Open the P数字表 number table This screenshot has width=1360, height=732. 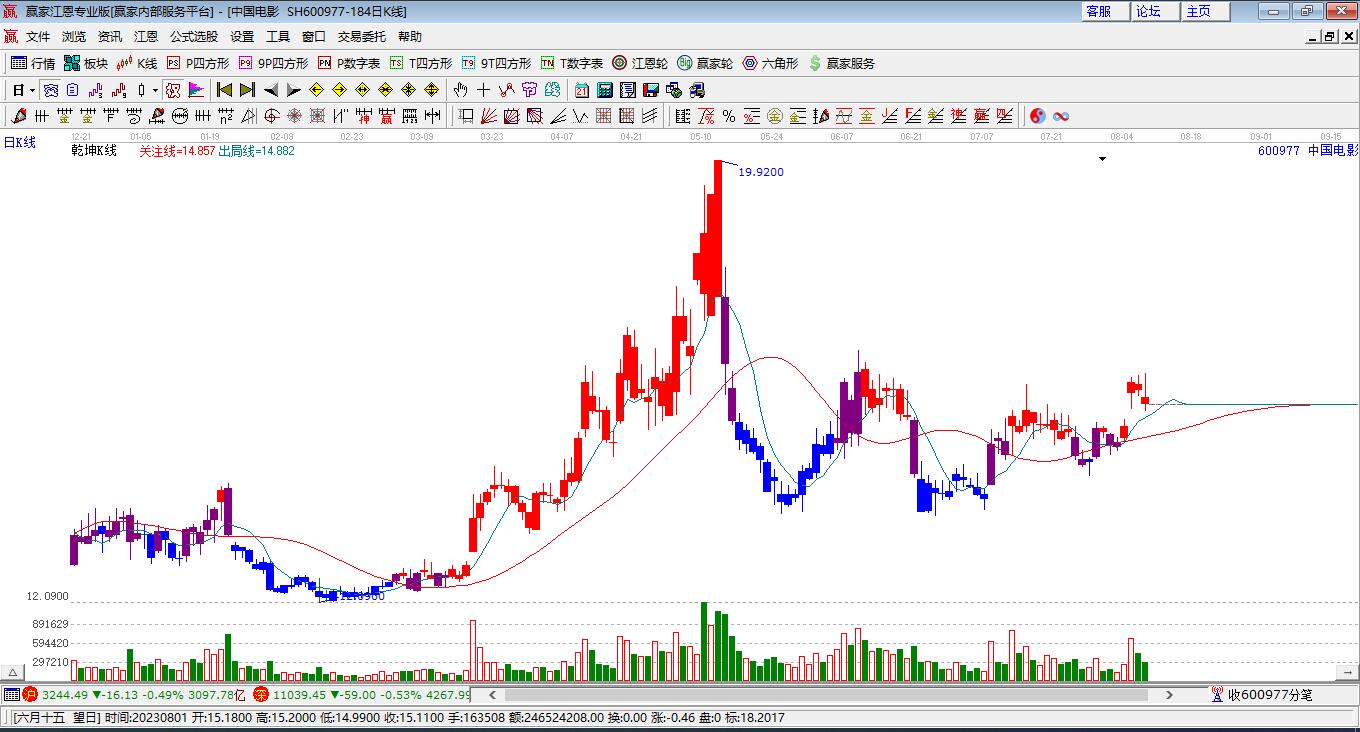coord(348,63)
